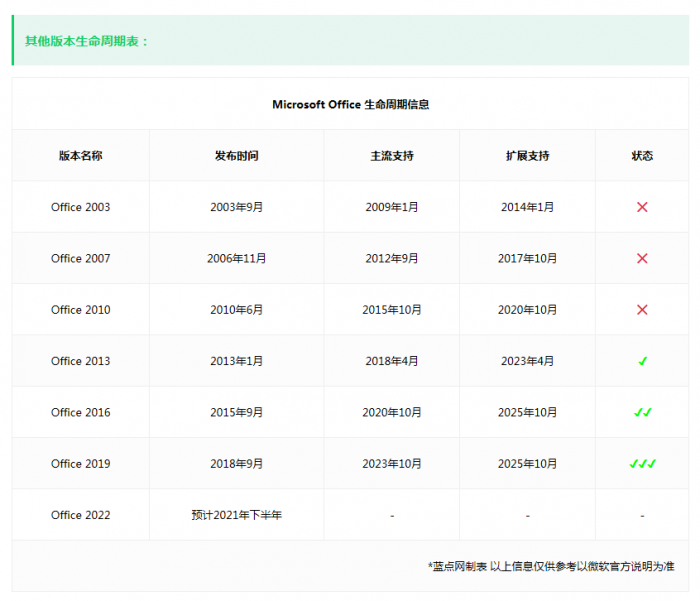Click the footnote 蓝点网制表 disclaimer text

tap(551, 567)
